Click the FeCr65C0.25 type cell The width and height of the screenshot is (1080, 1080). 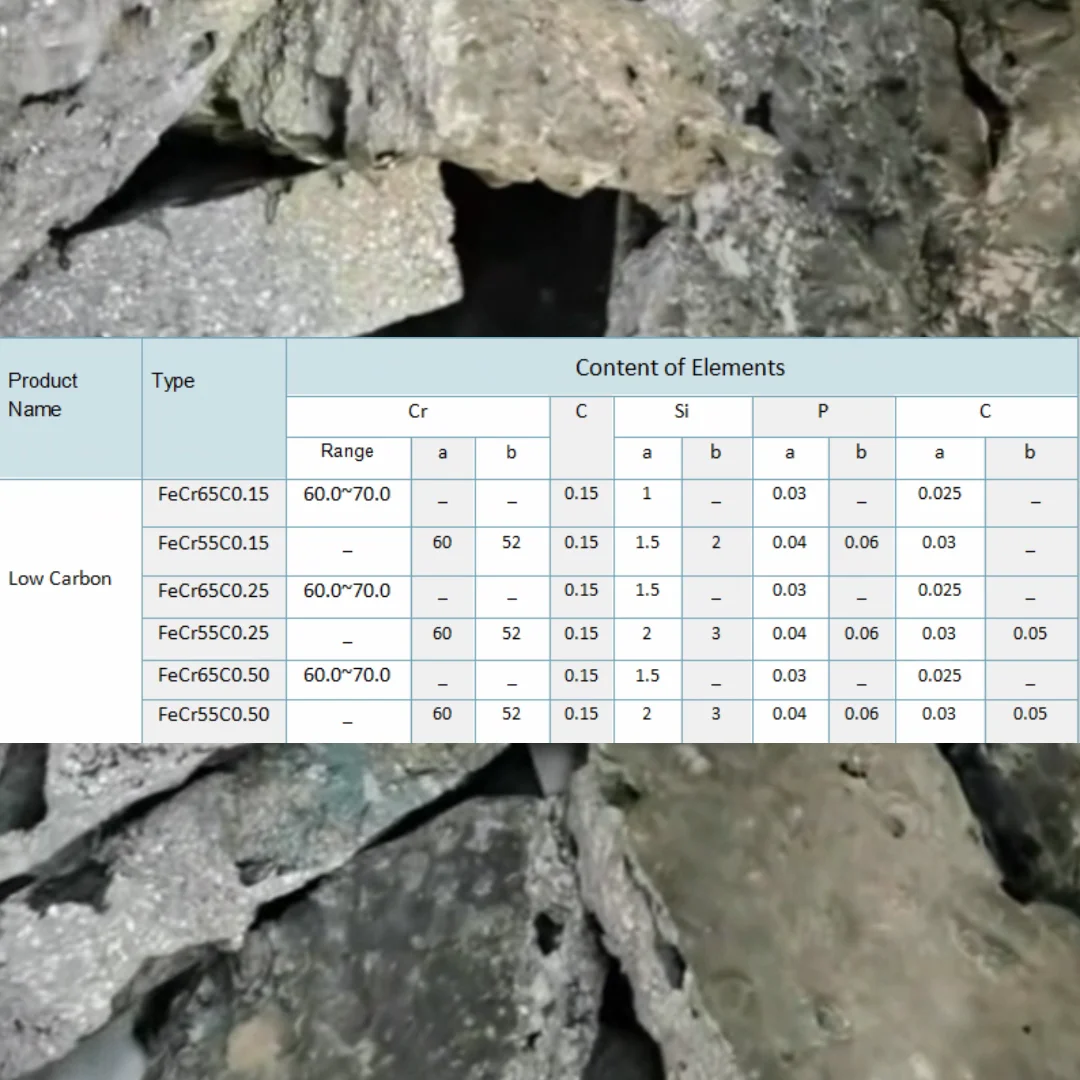[213, 591]
